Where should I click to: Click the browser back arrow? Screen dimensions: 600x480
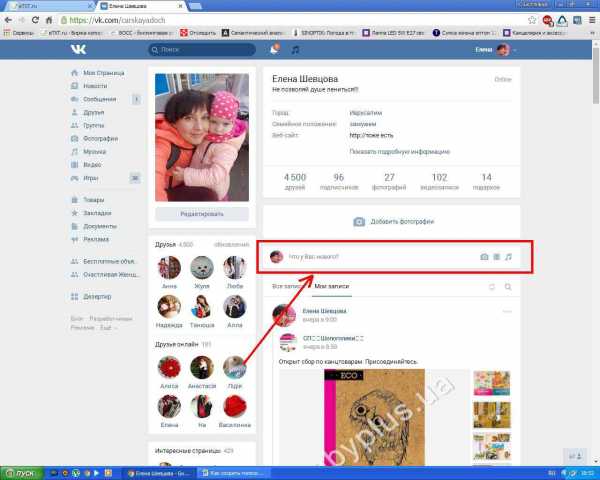(x=8, y=20)
